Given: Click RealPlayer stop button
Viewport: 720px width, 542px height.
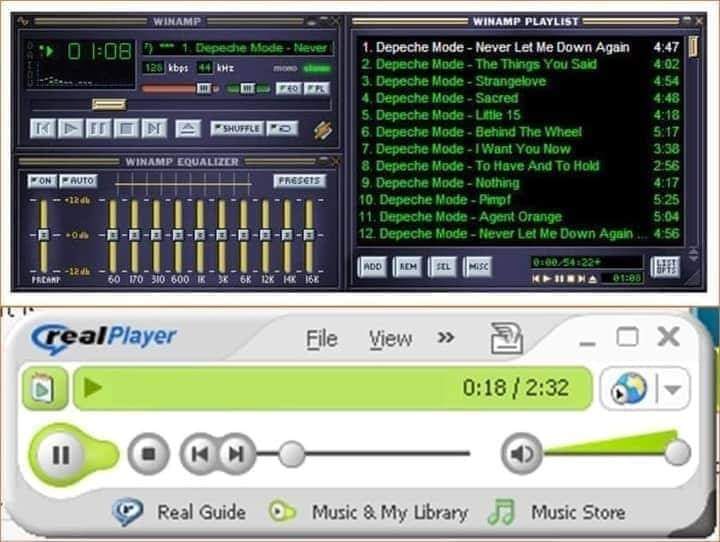Looking at the screenshot, I should pos(148,454).
